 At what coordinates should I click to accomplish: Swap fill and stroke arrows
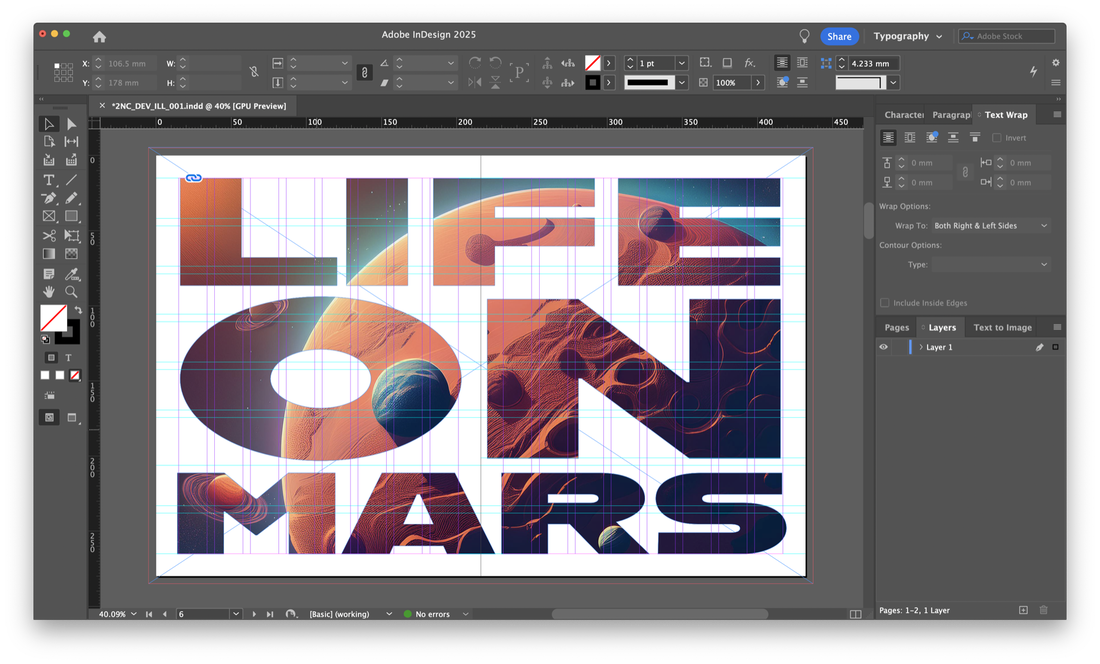coord(79,310)
